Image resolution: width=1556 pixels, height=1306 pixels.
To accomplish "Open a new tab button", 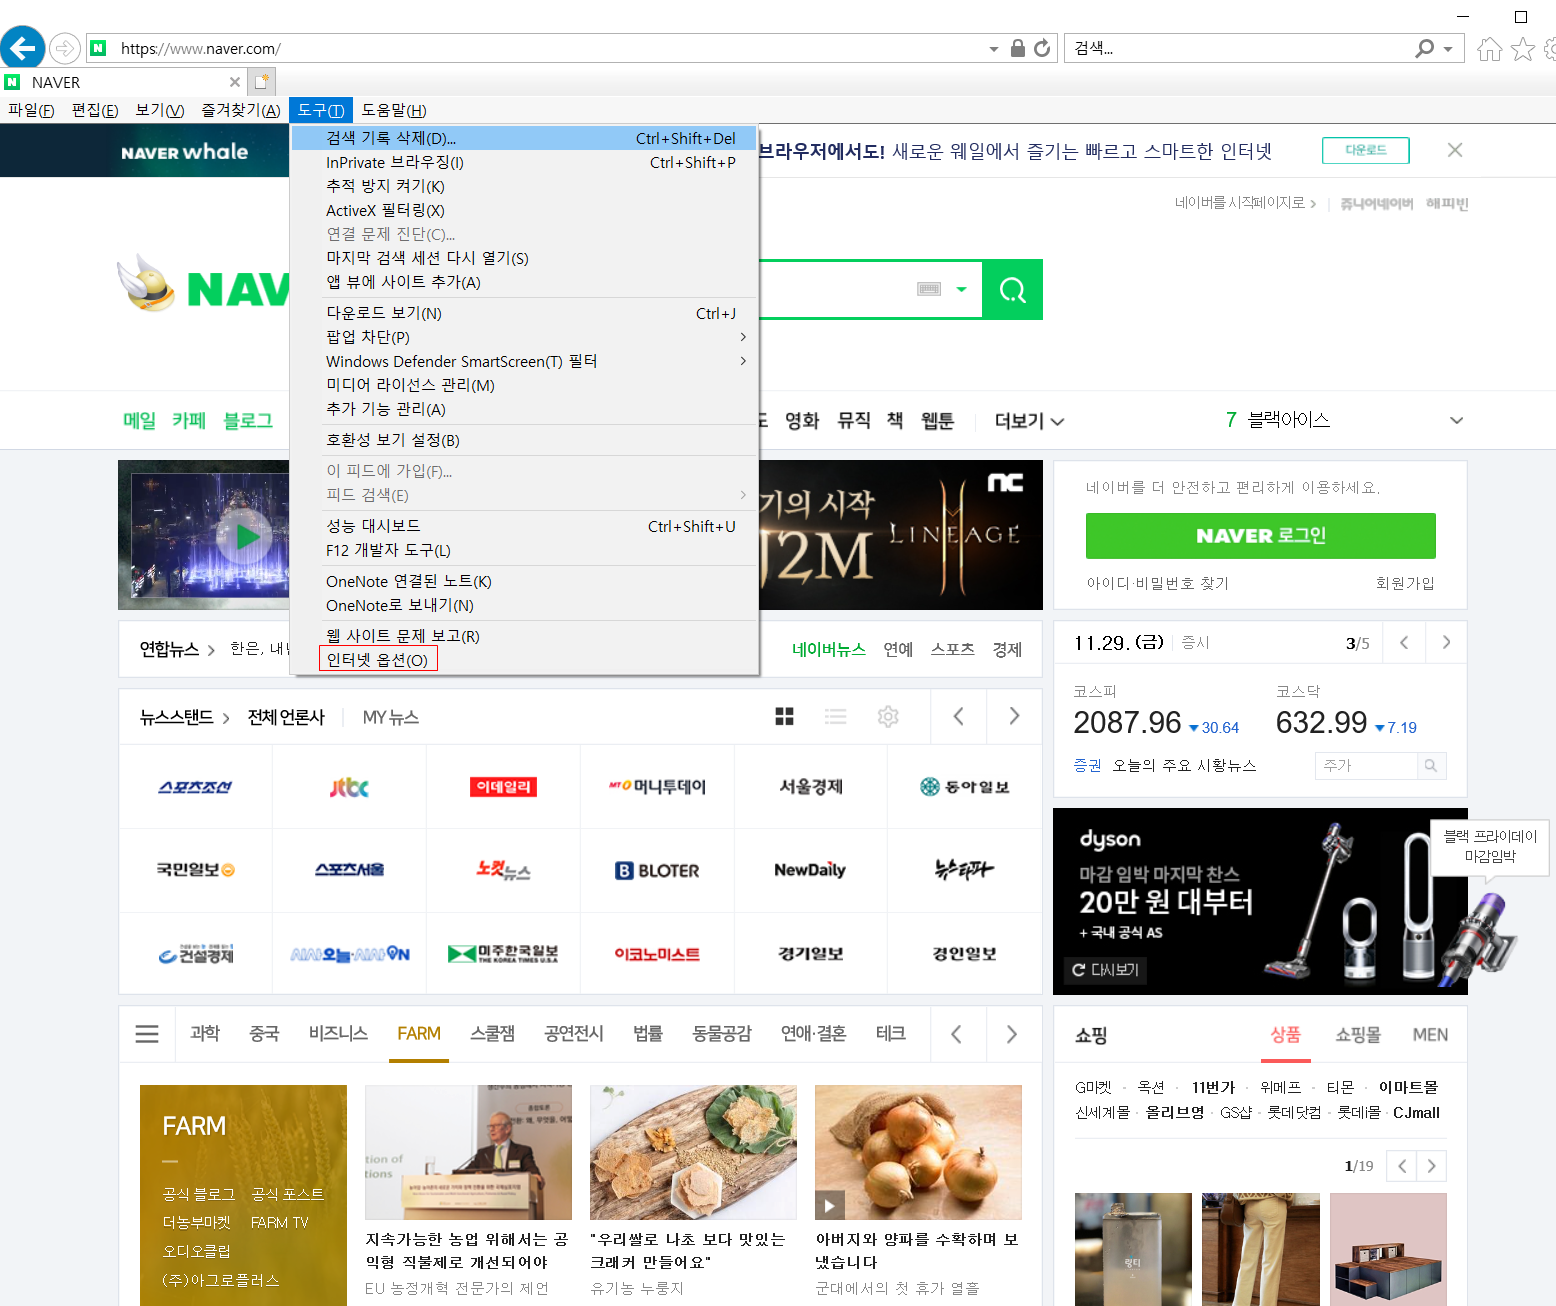I will pos(262,82).
